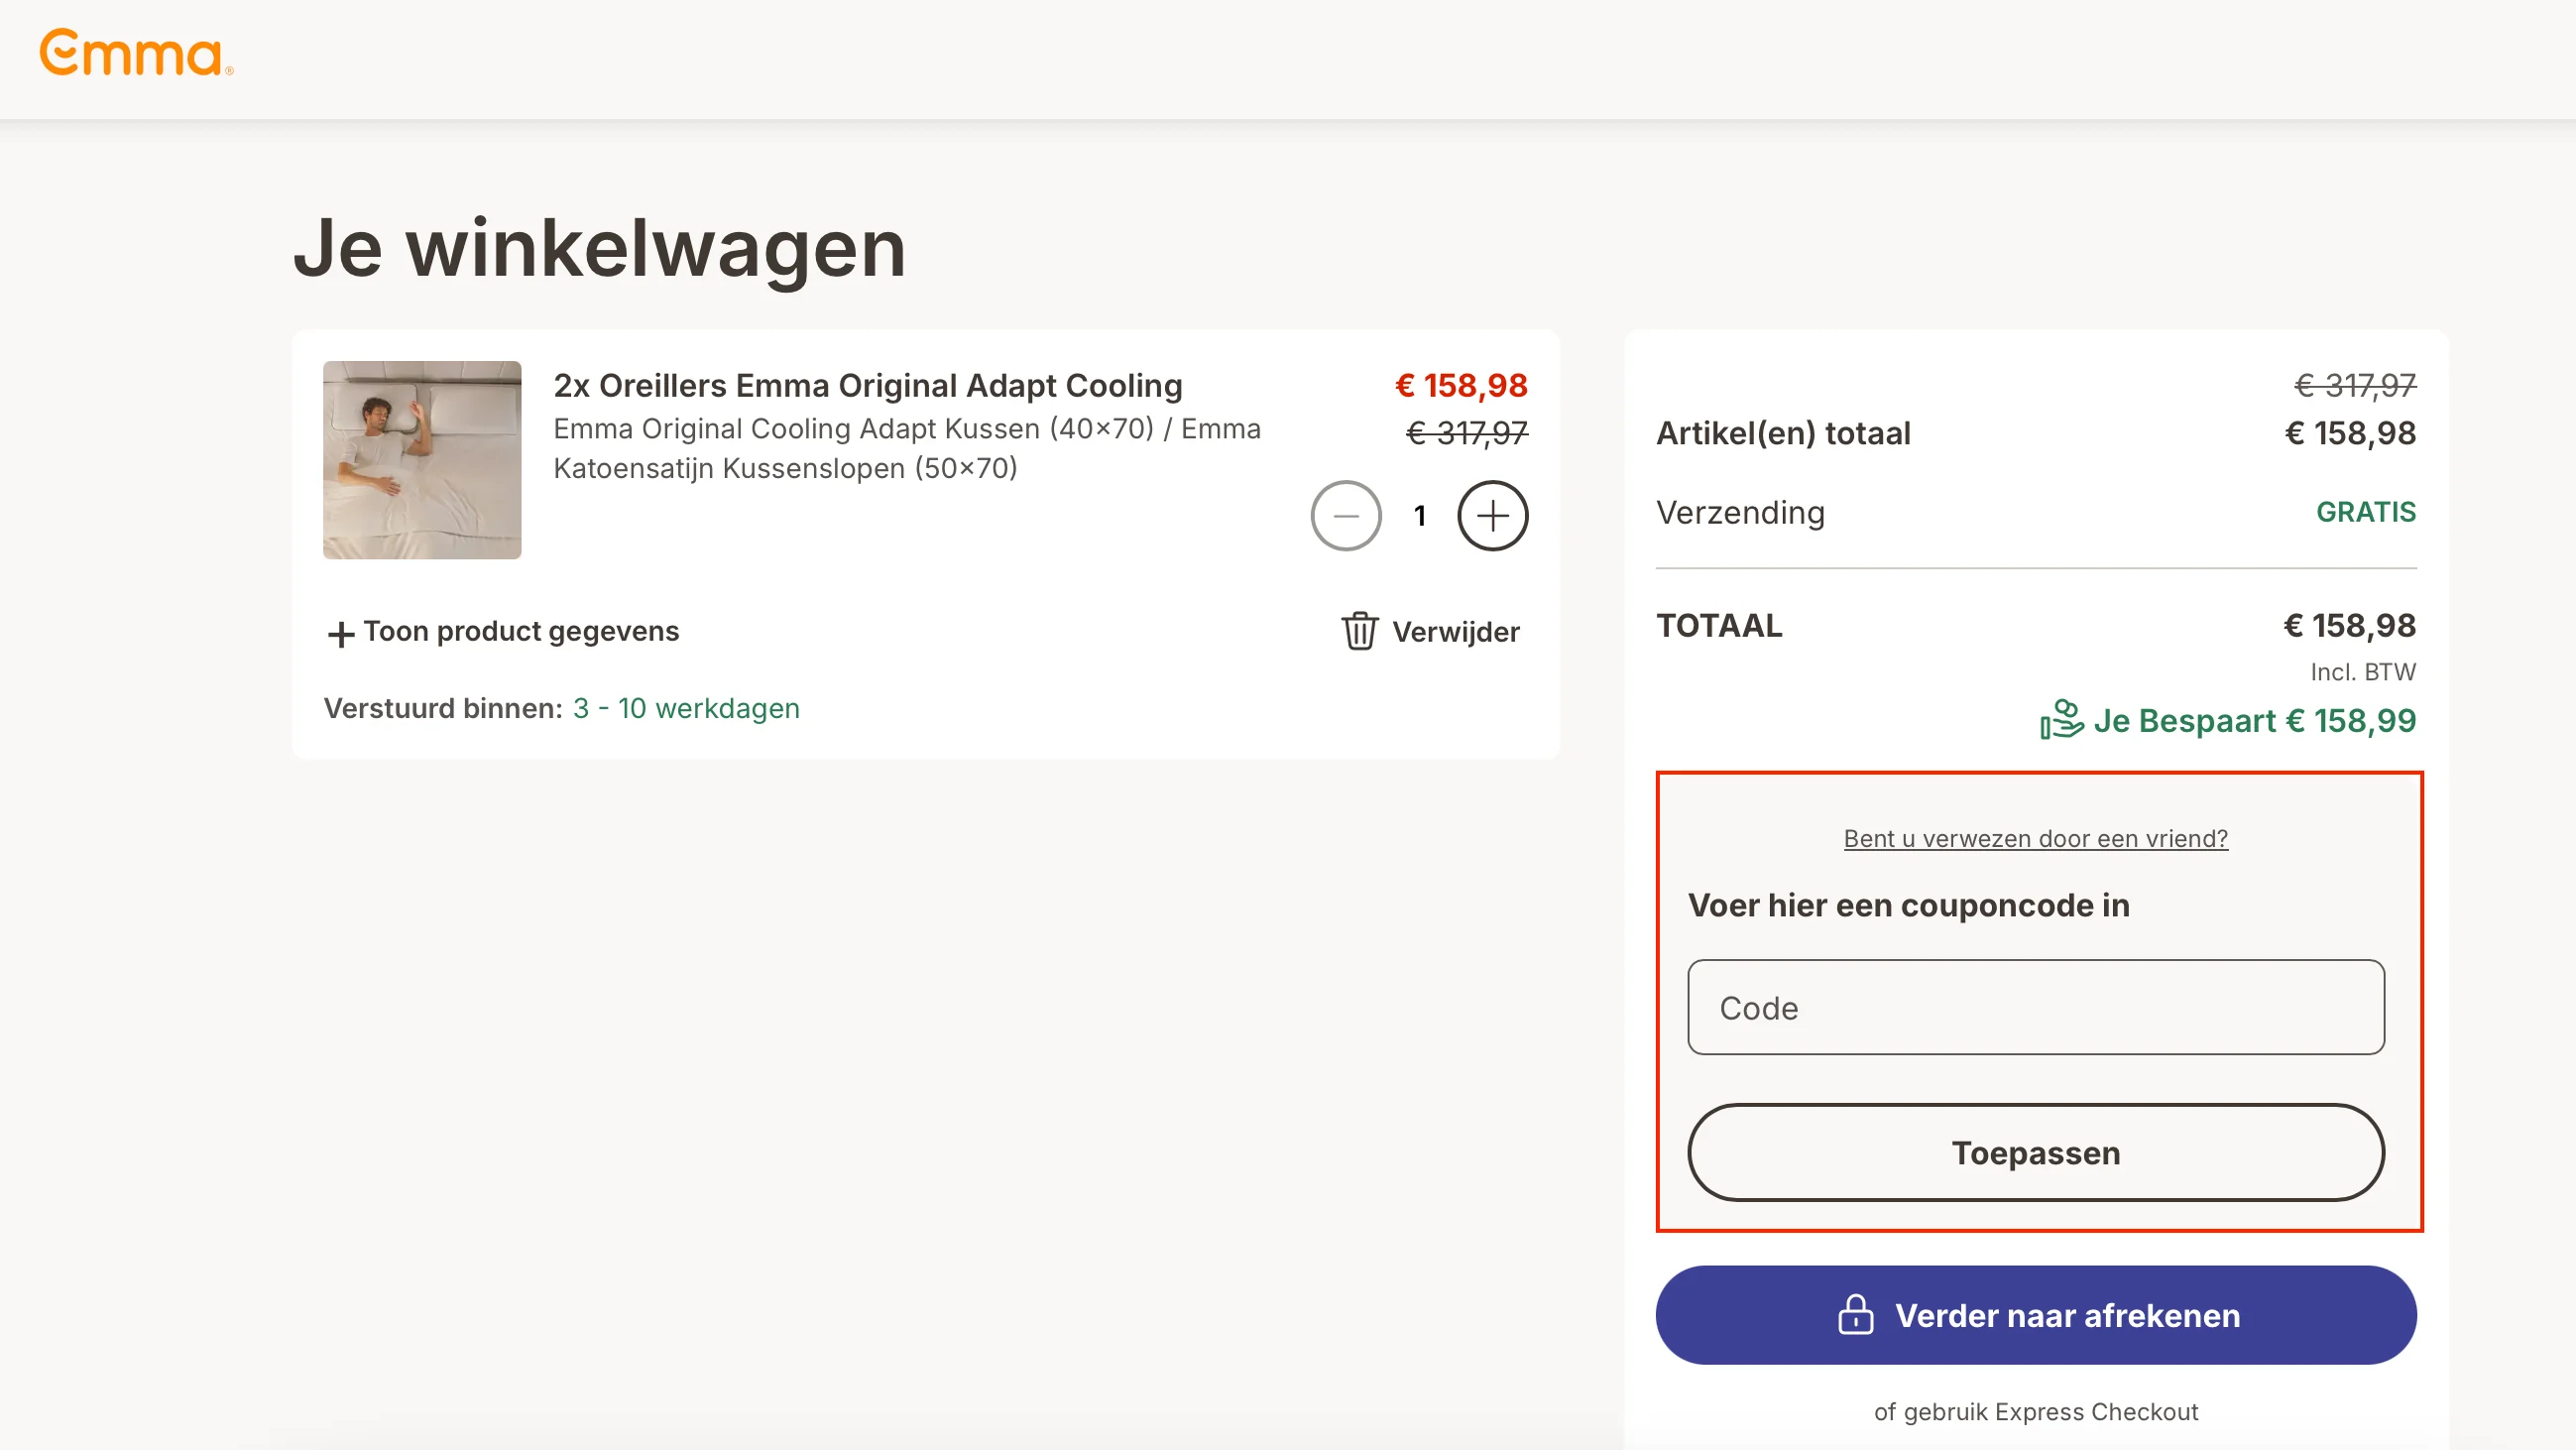Click the Emma logo in the header

tap(135, 55)
